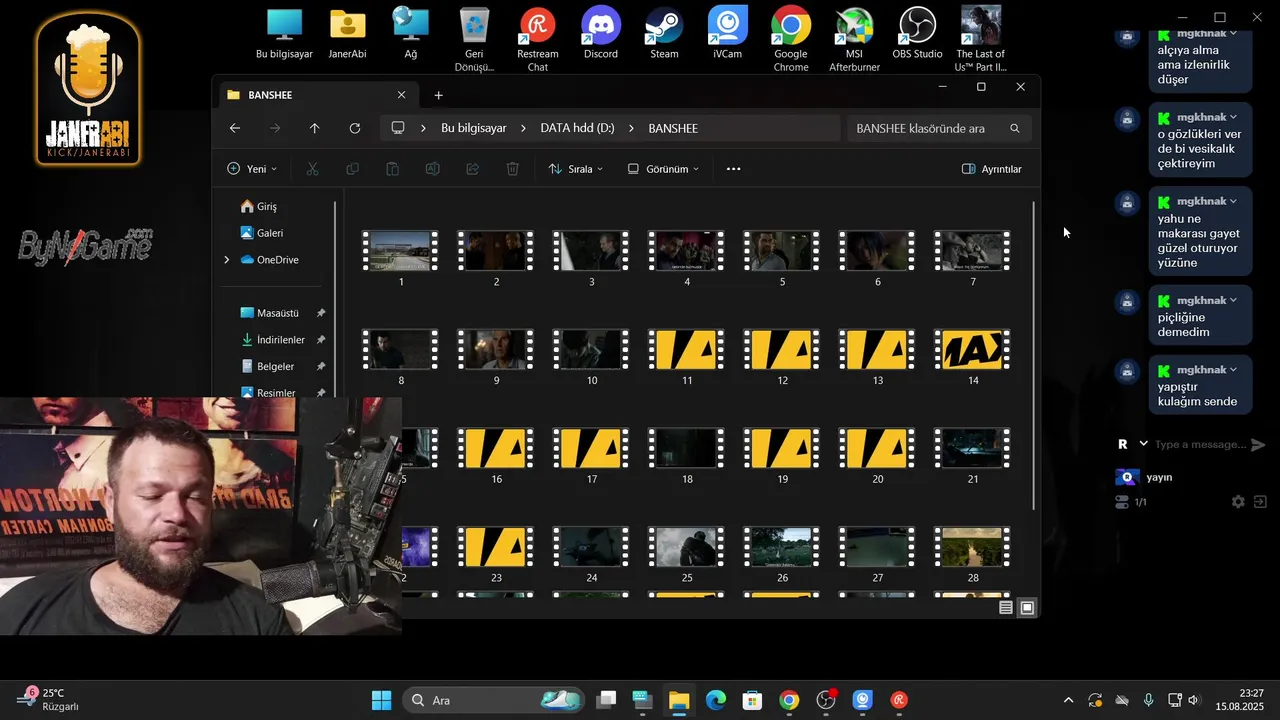Click DATA hdd (D:) breadcrumb
1280x720 pixels.
pyautogui.click(x=577, y=128)
